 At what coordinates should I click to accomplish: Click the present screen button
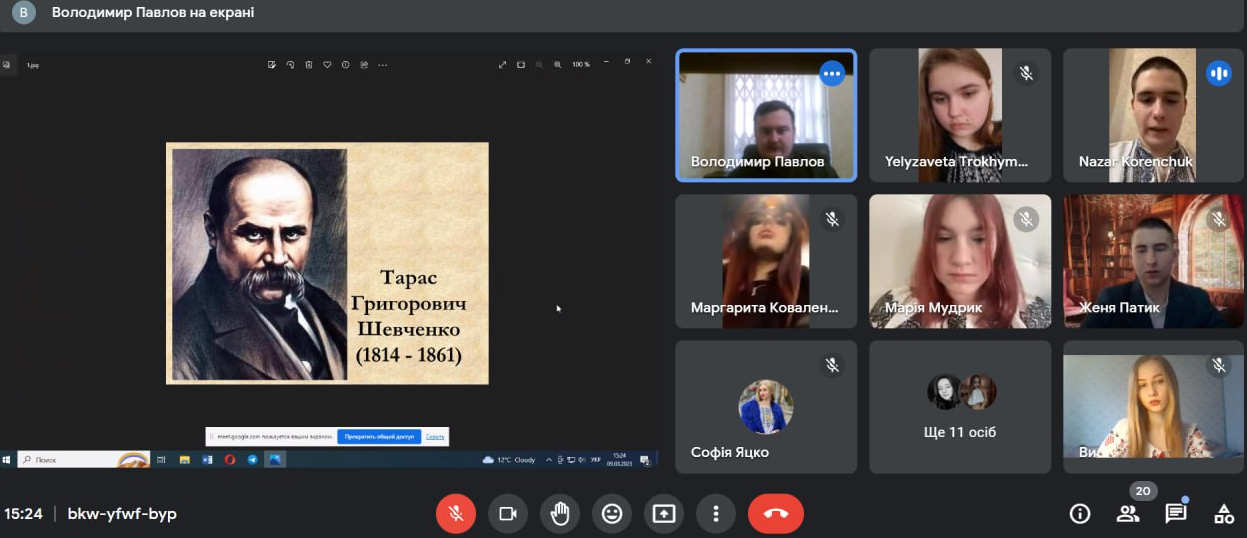(664, 514)
